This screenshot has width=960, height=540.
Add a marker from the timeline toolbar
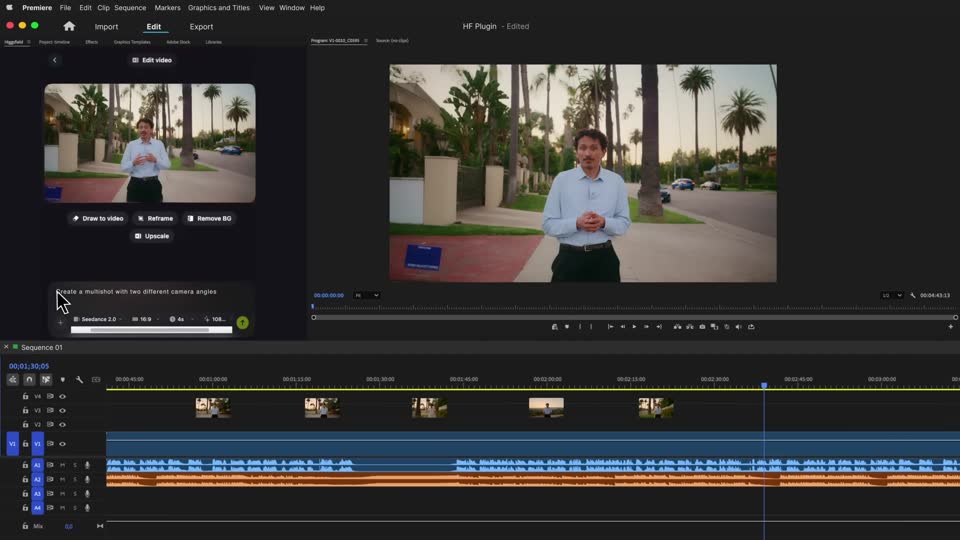coord(62,380)
